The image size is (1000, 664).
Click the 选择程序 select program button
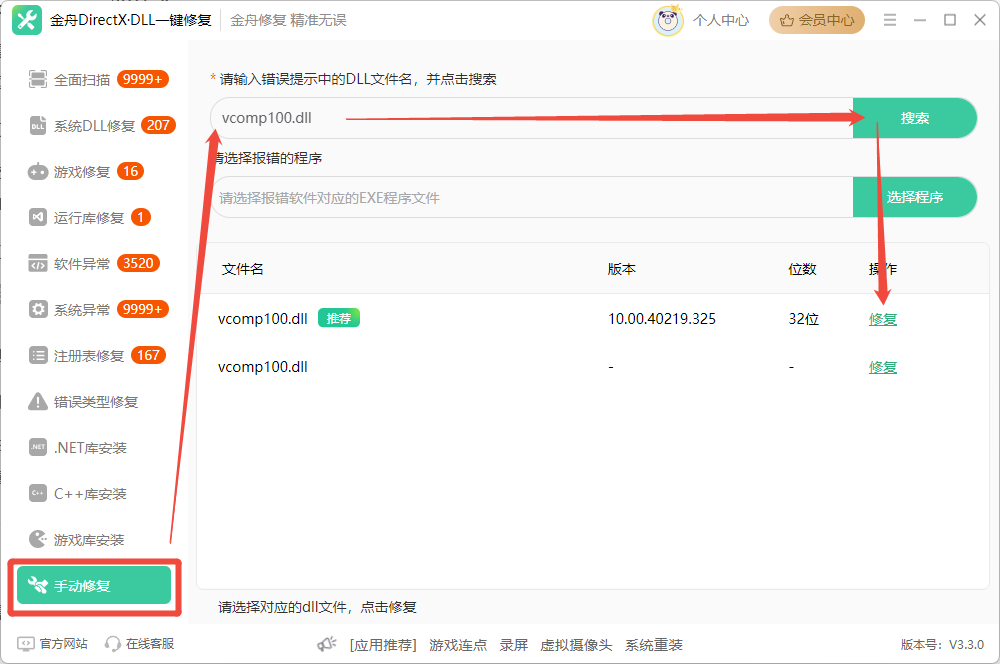pos(914,196)
